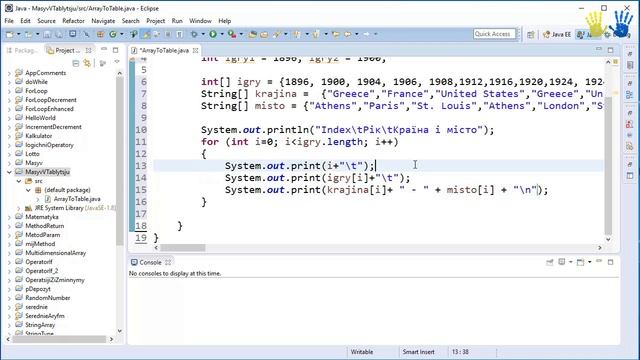
Task: Toggle Link with Editor in Project Explorer
Action: [87, 63]
